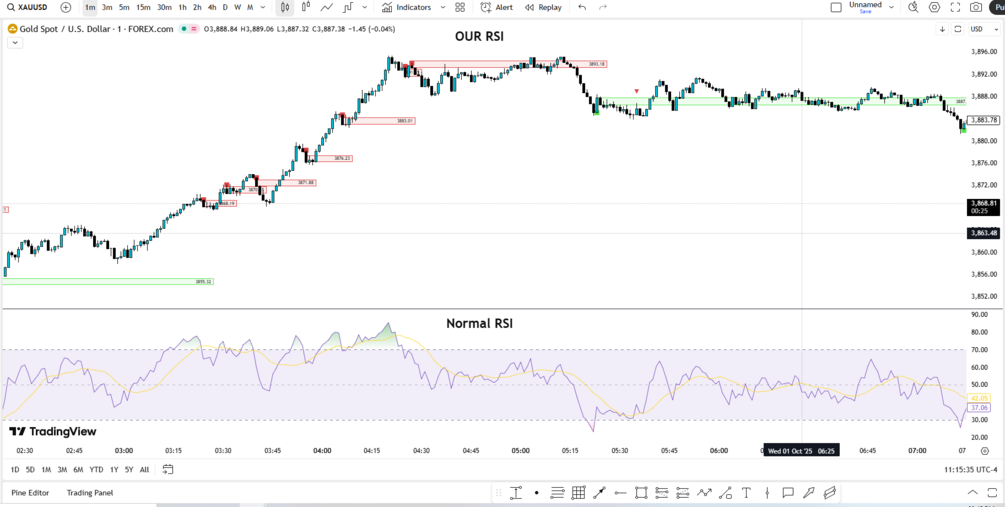Collapse the indicator legend chevron
Screen dimensions: 1005x507
tap(15, 43)
